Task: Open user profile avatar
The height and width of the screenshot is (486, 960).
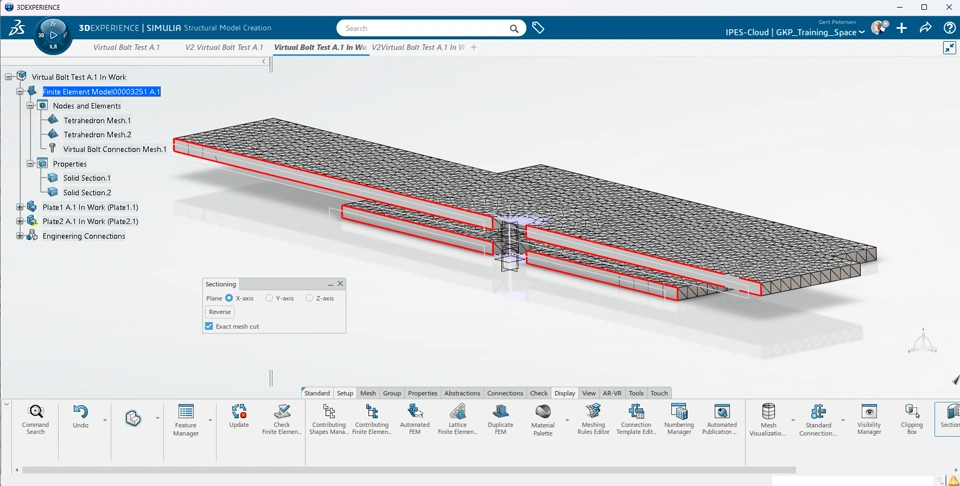Action: [x=879, y=28]
